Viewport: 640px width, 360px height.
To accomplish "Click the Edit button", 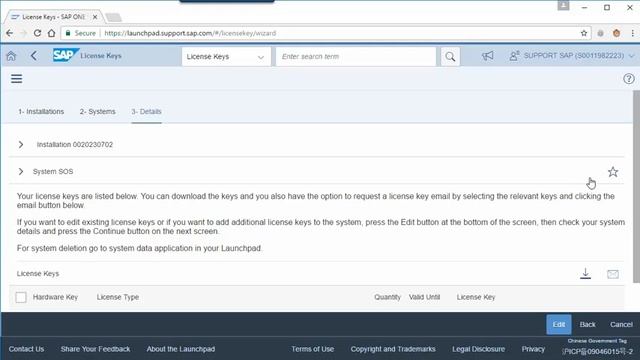I will pyautogui.click(x=559, y=324).
